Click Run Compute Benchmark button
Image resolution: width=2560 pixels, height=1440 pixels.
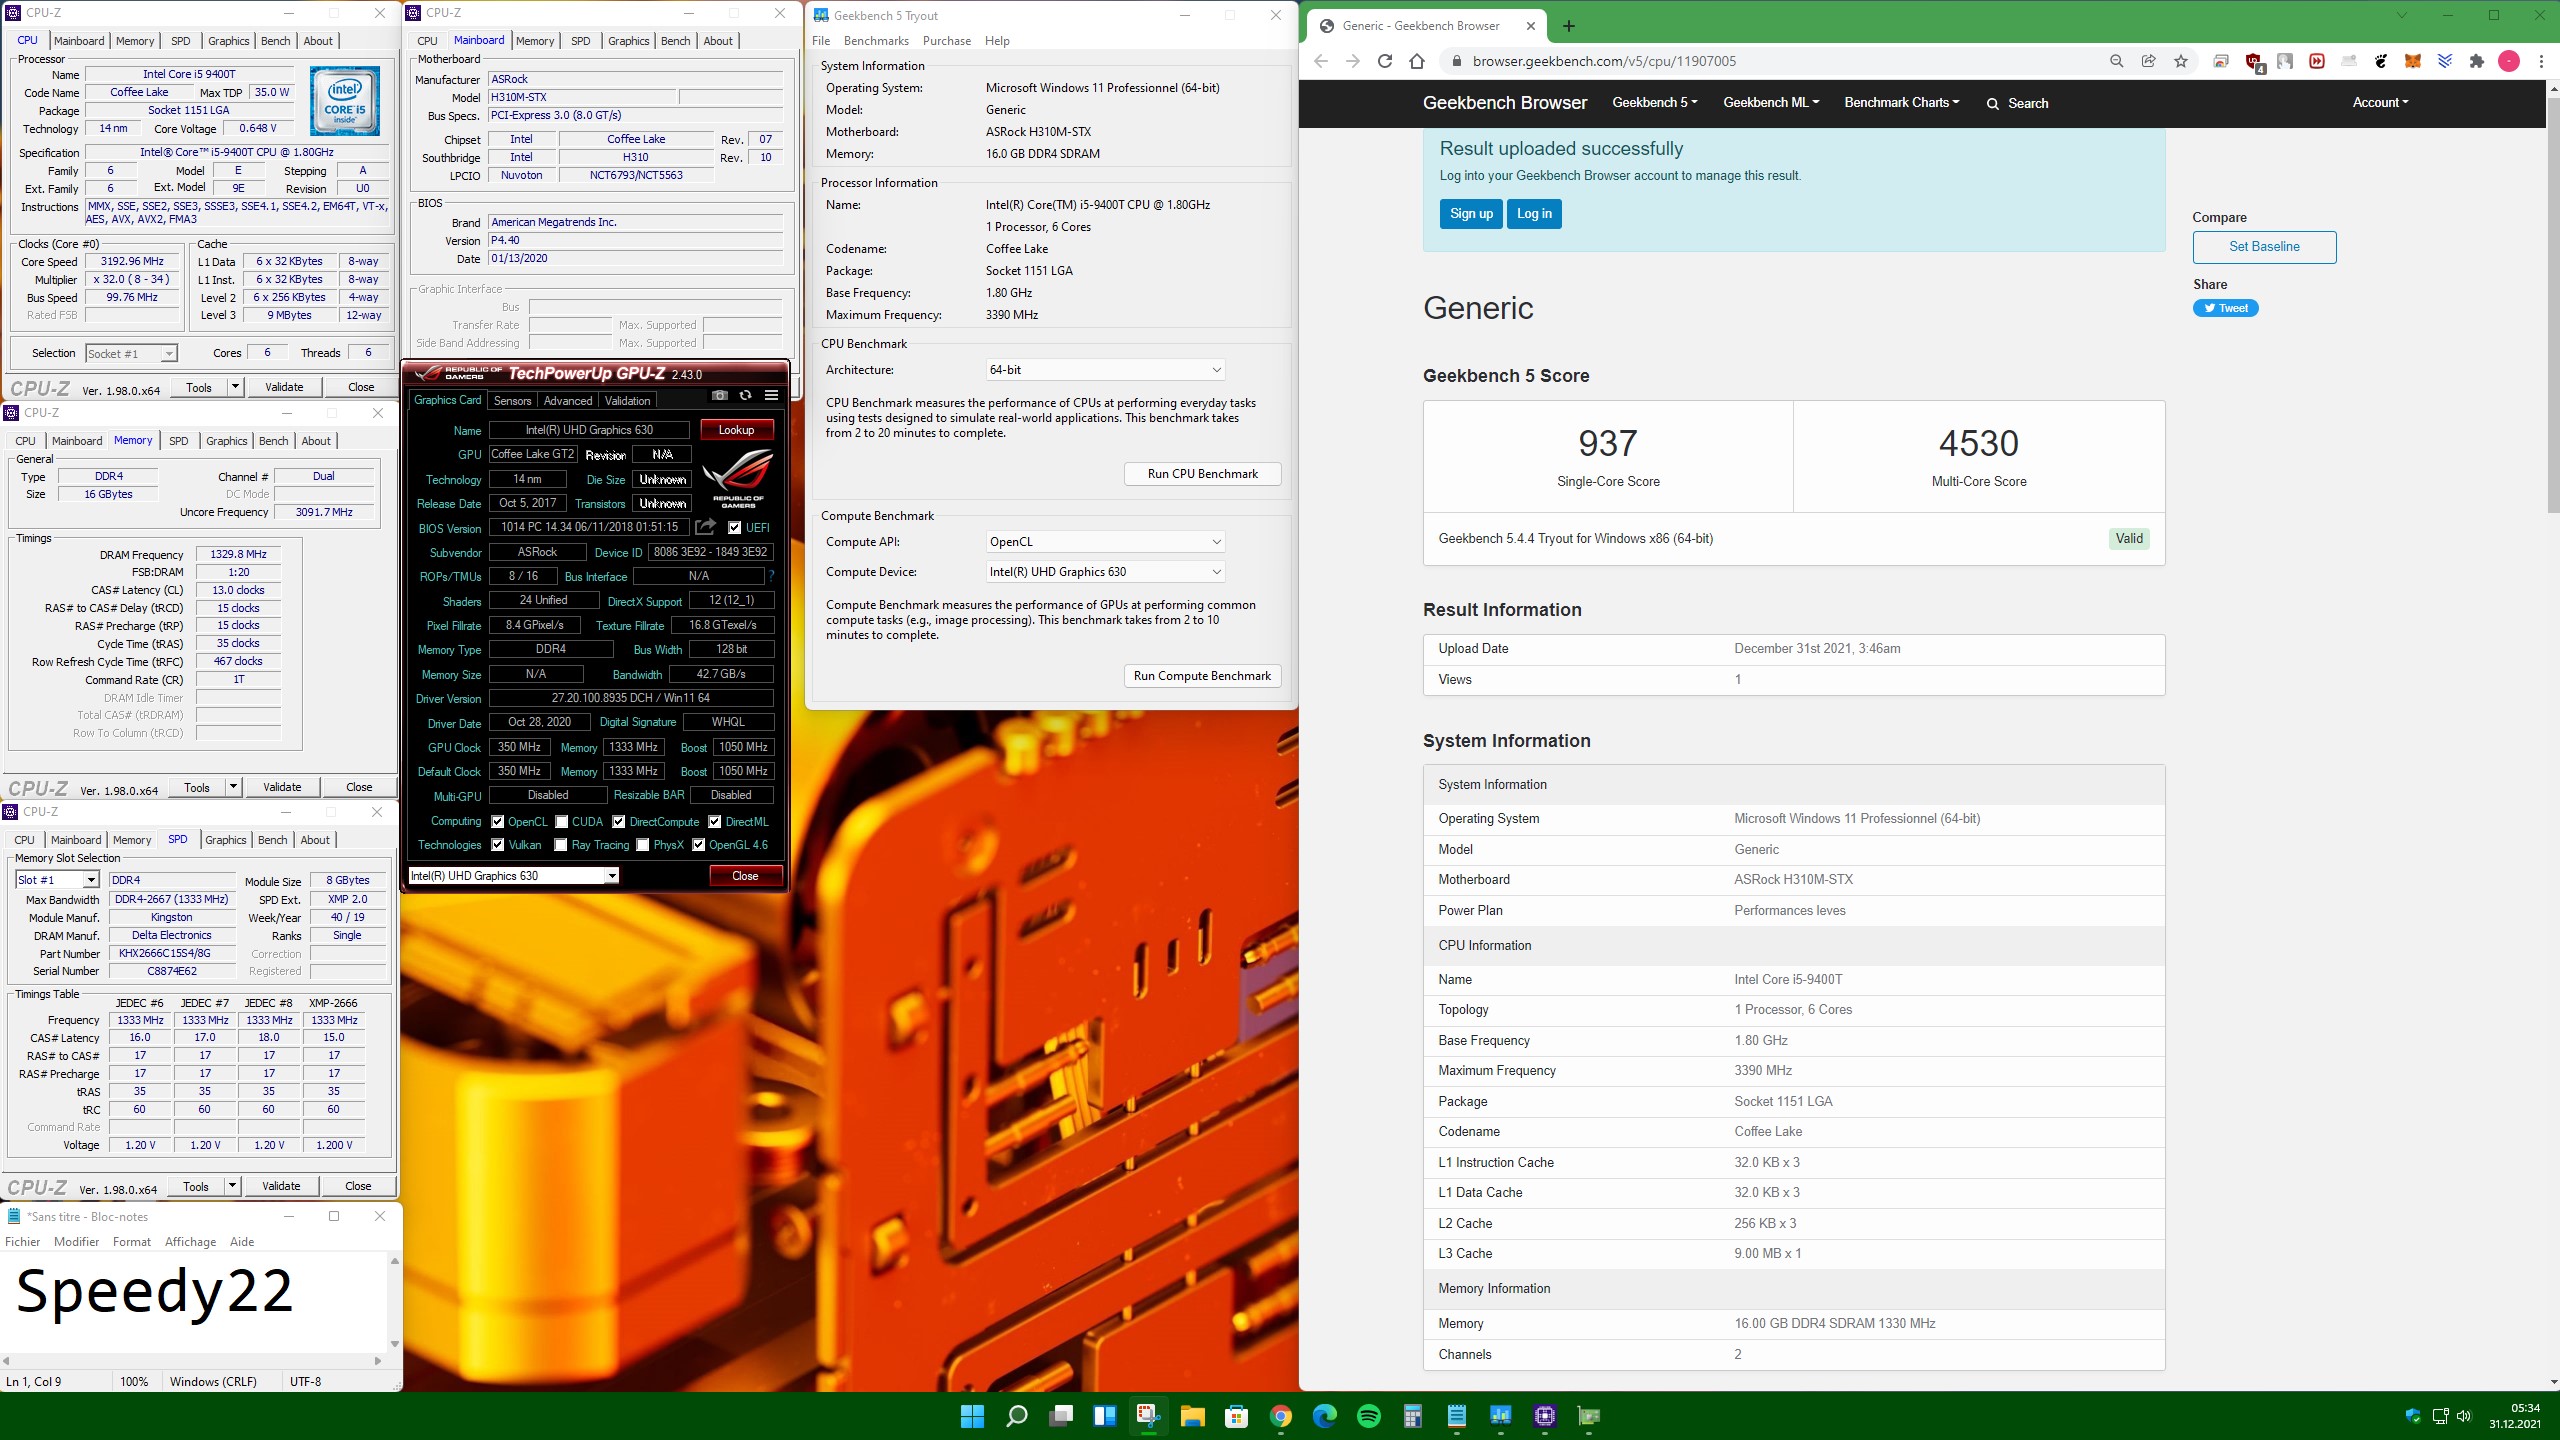[x=1202, y=676]
